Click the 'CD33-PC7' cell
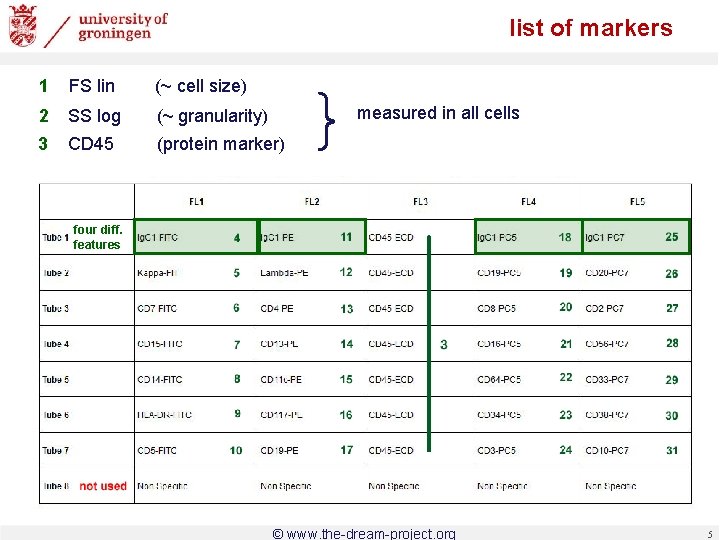 (607, 380)
